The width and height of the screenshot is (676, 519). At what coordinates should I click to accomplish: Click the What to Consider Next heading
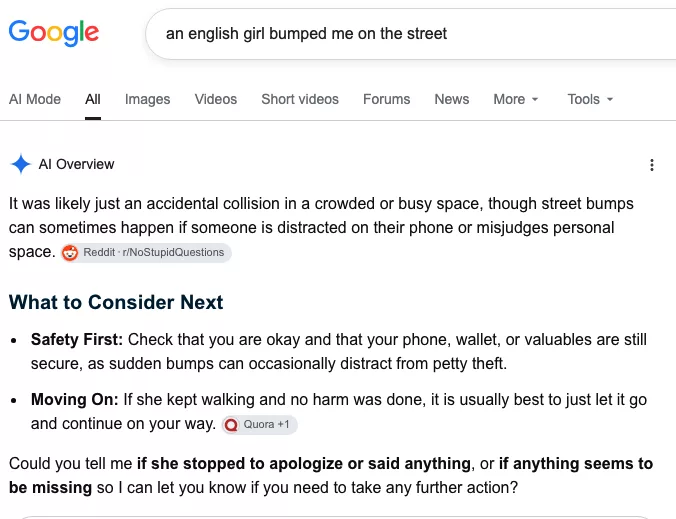point(116,302)
